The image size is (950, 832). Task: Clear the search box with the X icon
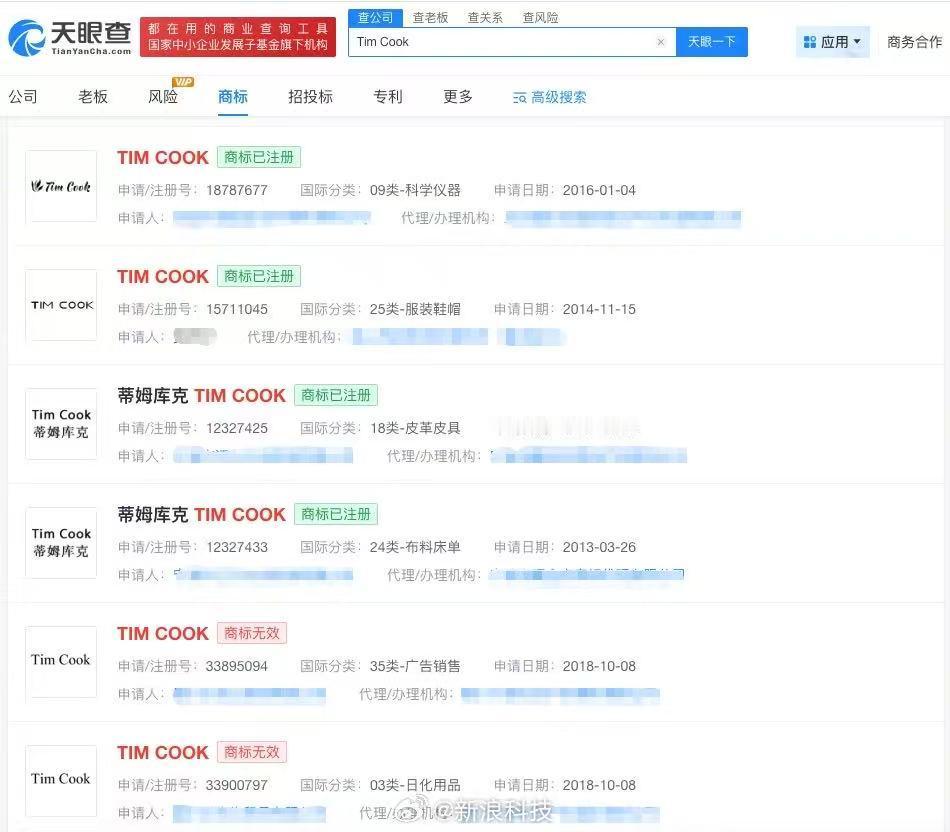coord(660,42)
